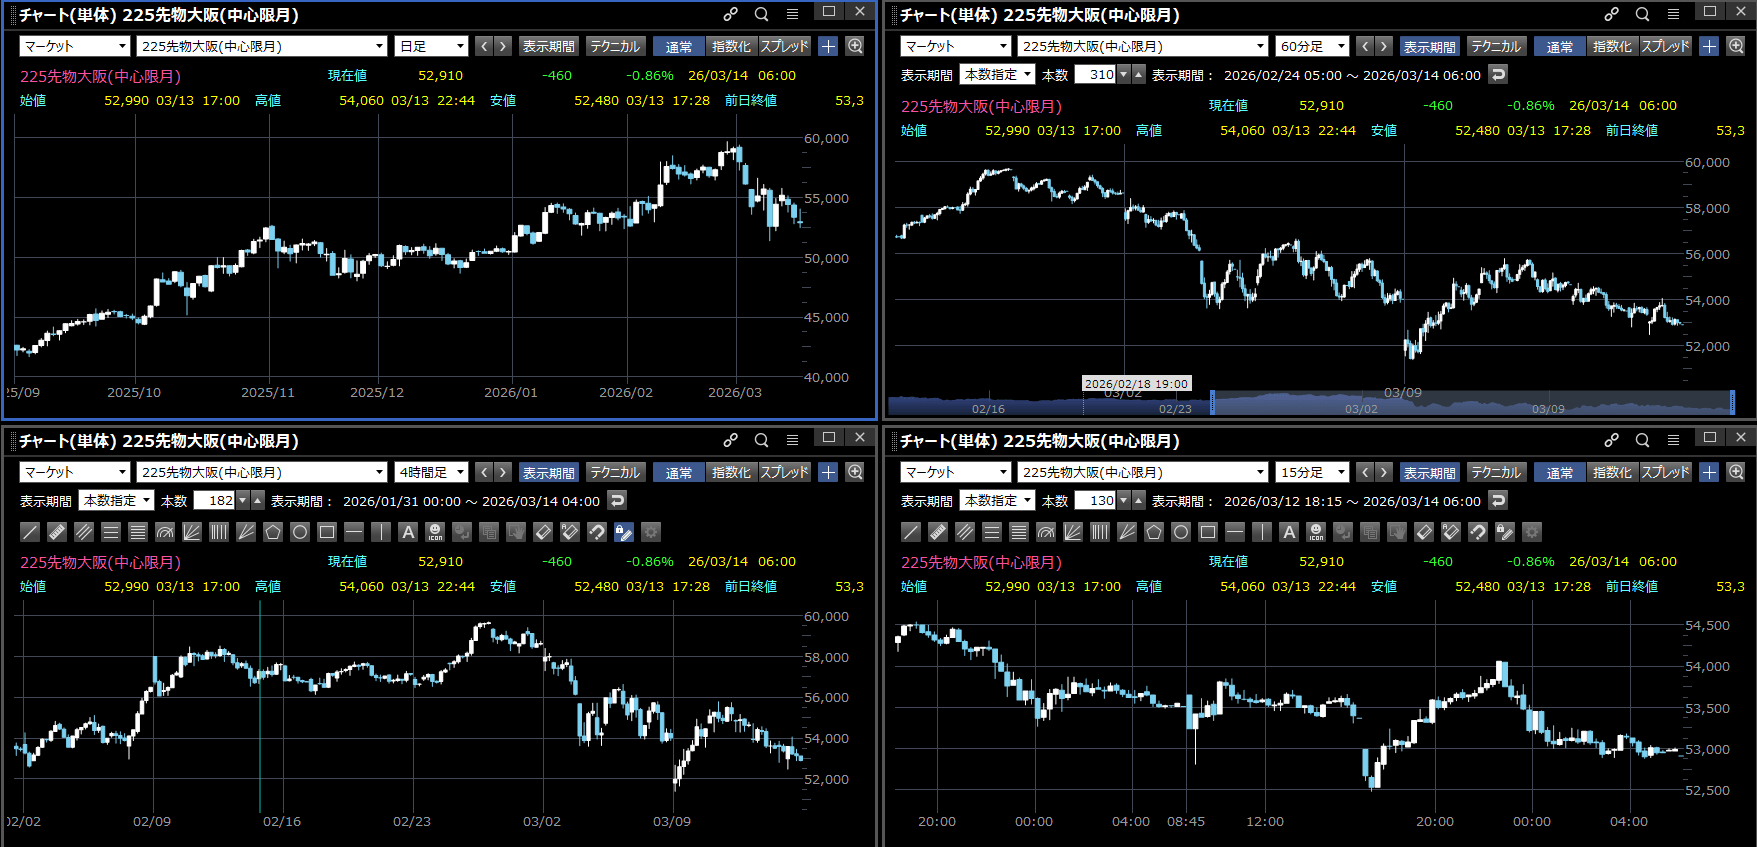Open the 本数指定 dropdown in the 60分足 chart
The image size is (1757, 847).
(997, 75)
